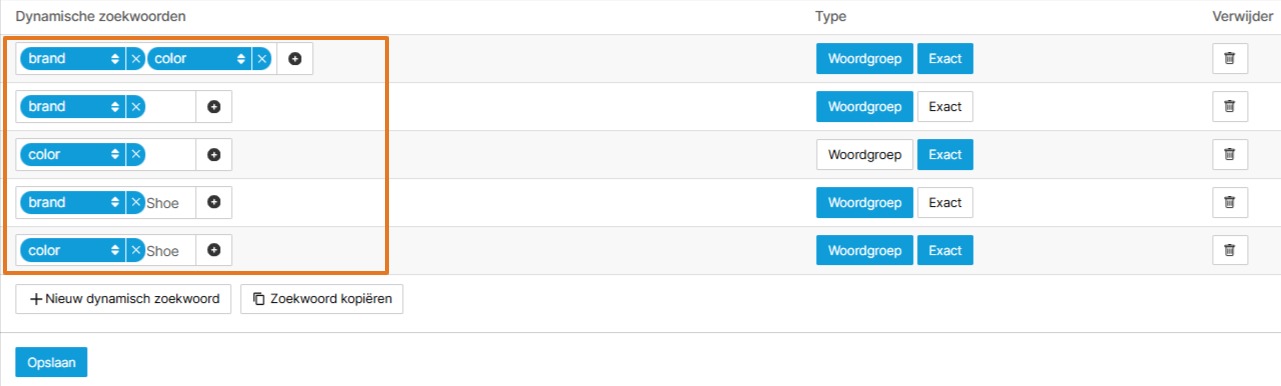
Task: Click the Opslaan button
Action: [52, 362]
